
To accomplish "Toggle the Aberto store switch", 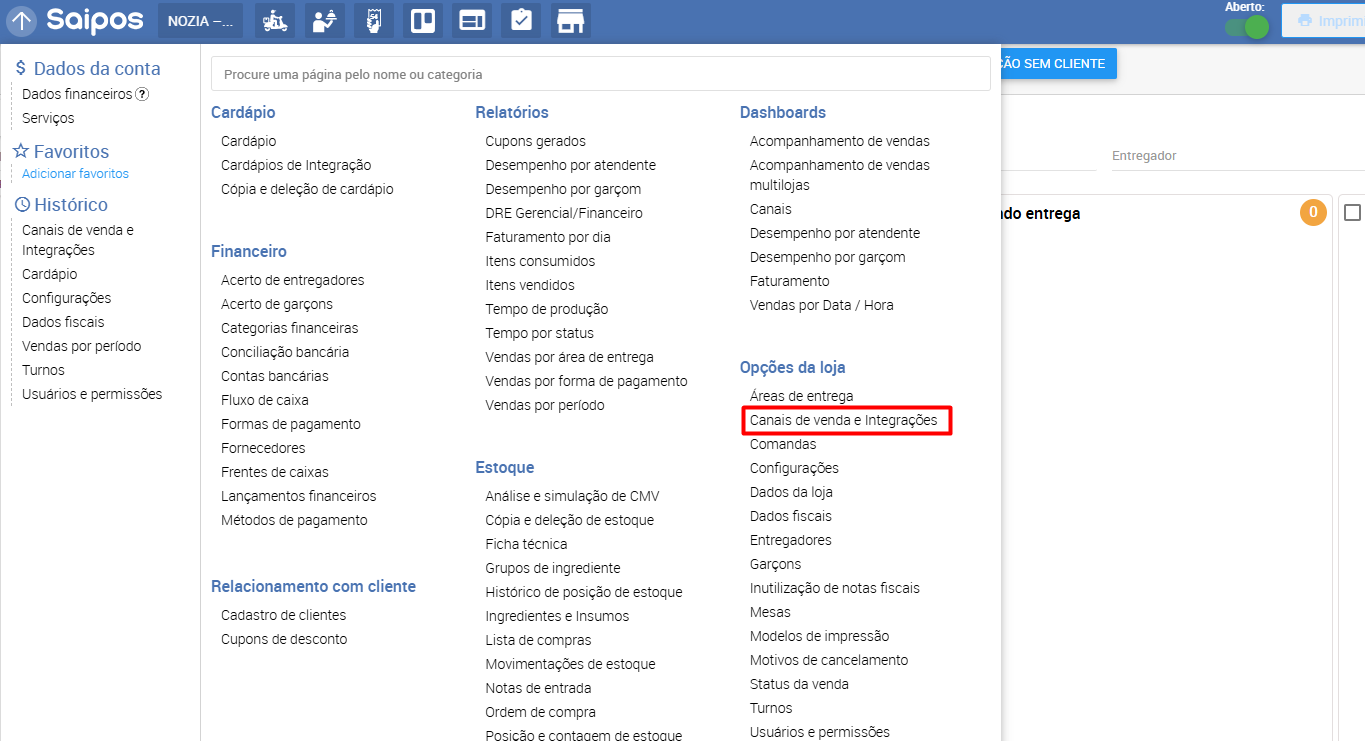I will click(1247, 27).
